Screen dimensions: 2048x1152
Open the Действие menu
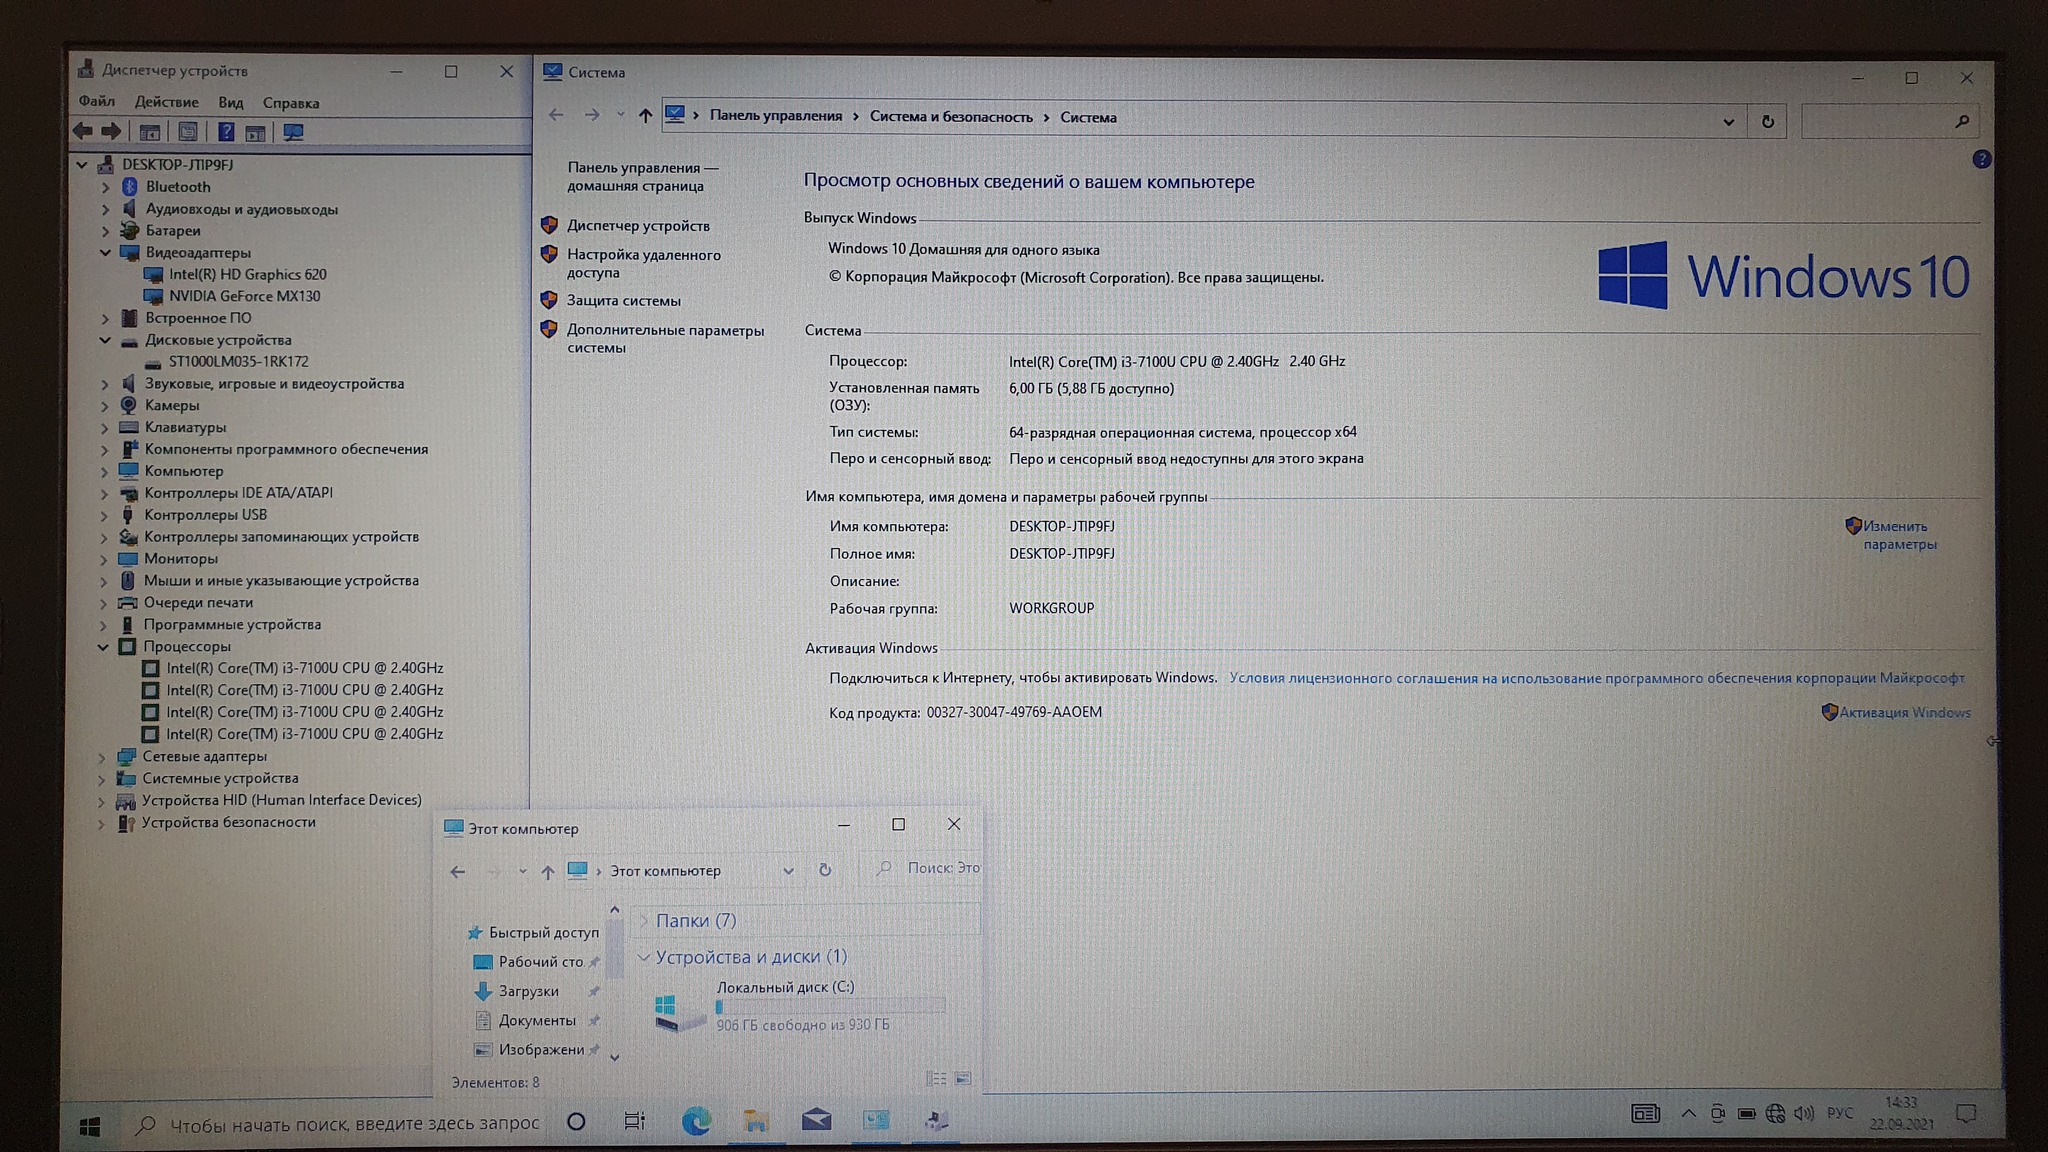(166, 102)
